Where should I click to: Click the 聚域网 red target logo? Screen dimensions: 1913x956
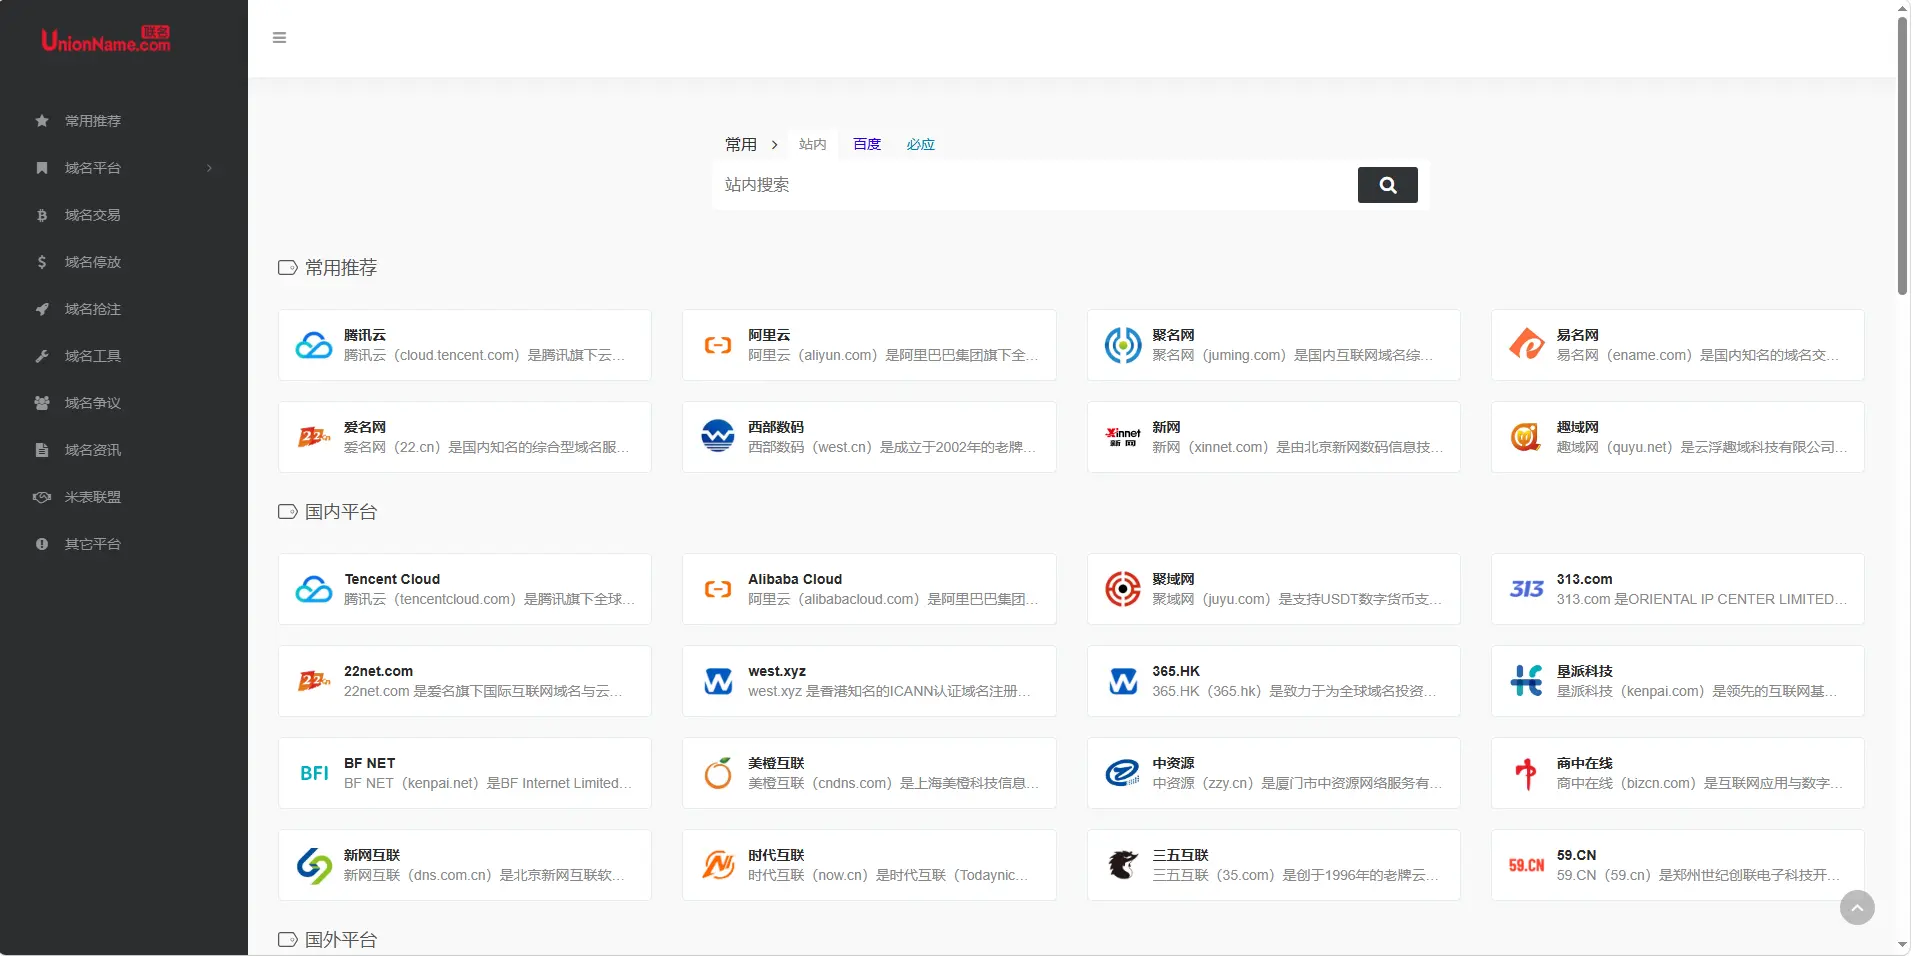(1123, 589)
